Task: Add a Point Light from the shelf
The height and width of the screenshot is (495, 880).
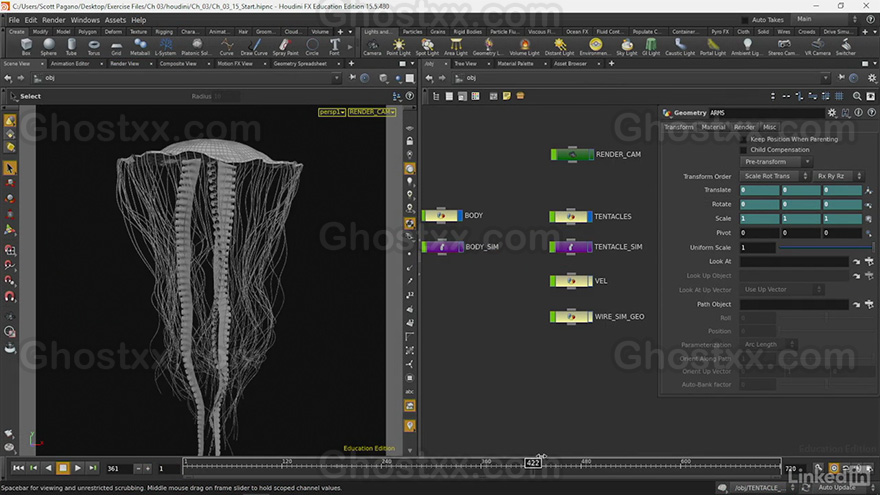Action: pos(398,47)
